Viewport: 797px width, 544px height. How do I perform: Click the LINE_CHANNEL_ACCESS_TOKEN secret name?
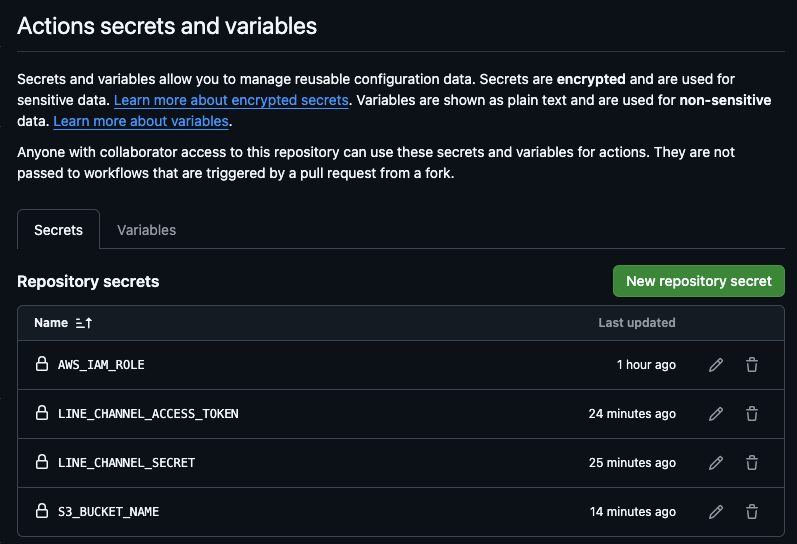pyautogui.click(x=148, y=414)
